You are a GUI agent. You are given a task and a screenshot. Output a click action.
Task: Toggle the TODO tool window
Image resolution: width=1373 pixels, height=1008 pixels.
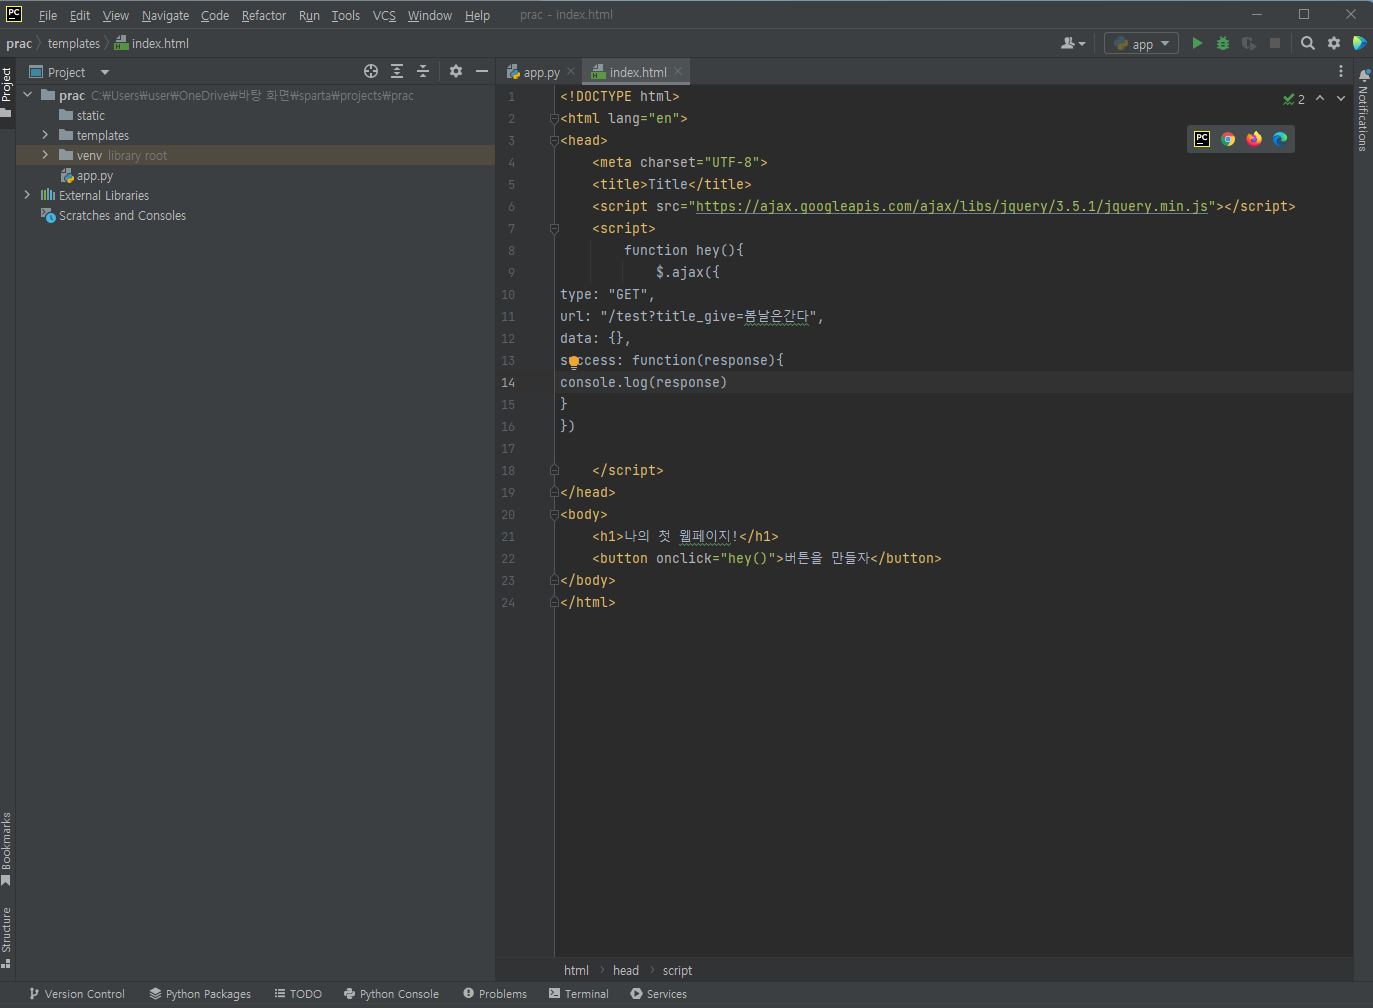point(298,994)
